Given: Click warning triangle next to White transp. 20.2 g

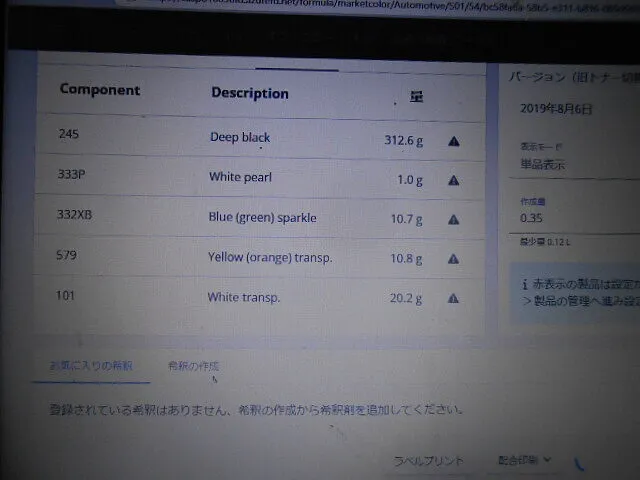Looking at the screenshot, I should (453, 298).
